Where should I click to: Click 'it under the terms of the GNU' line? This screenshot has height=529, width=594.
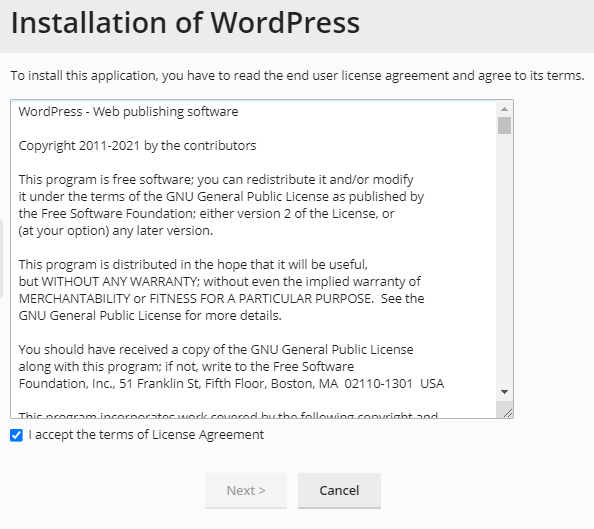[x=221, y=197]
